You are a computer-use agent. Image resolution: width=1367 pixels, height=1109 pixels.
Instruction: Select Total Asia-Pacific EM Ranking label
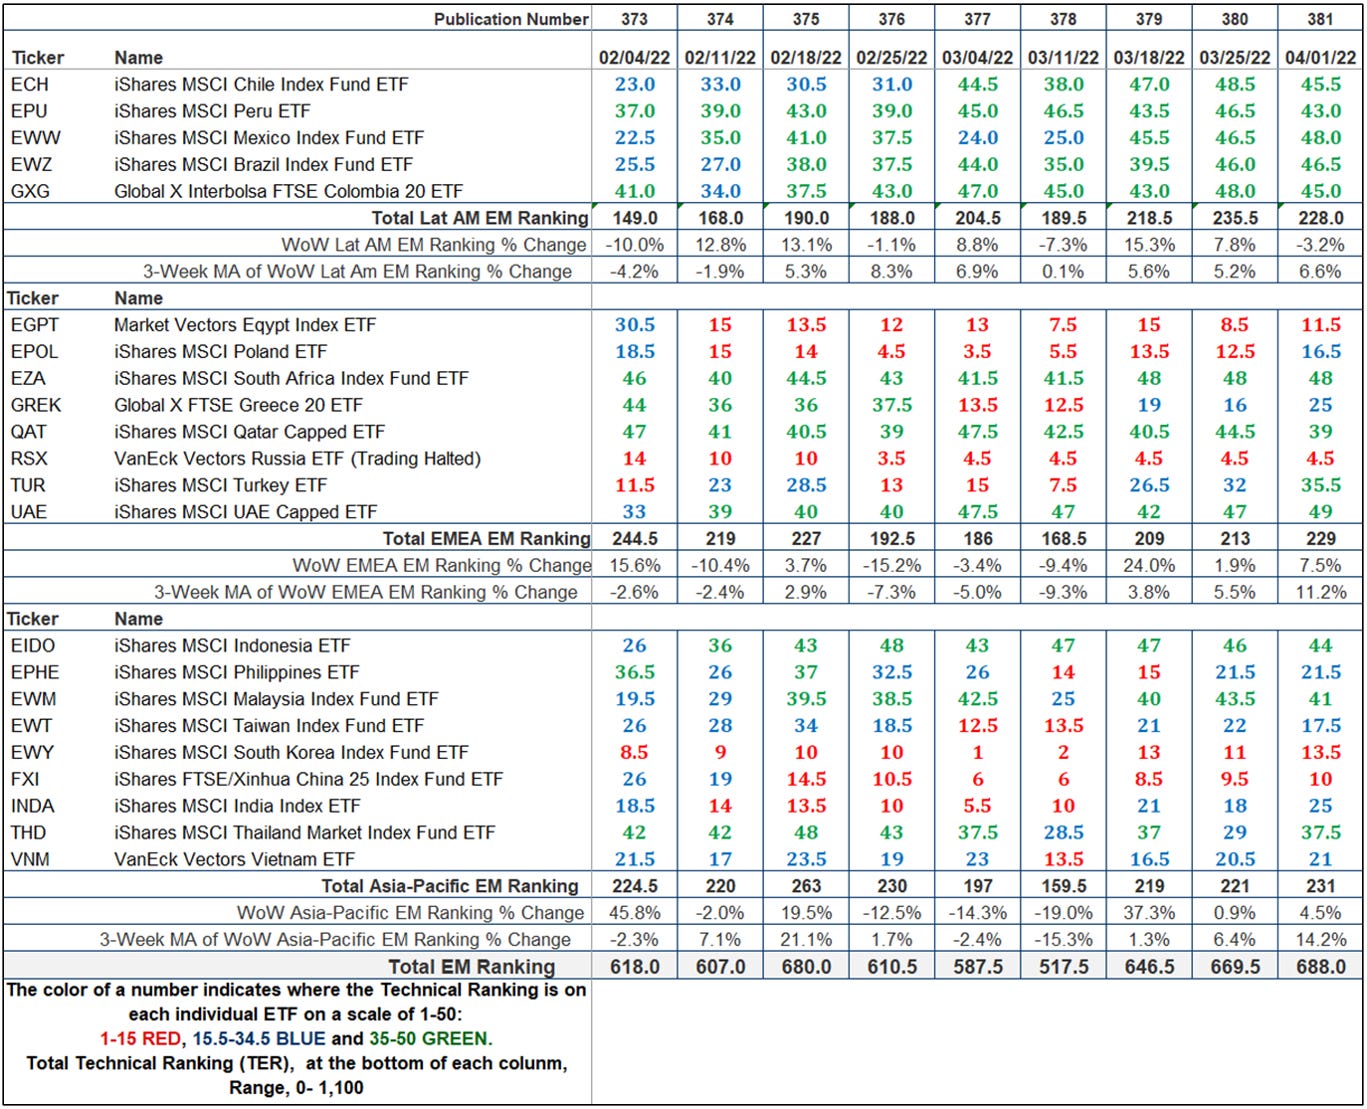point(449,886)
